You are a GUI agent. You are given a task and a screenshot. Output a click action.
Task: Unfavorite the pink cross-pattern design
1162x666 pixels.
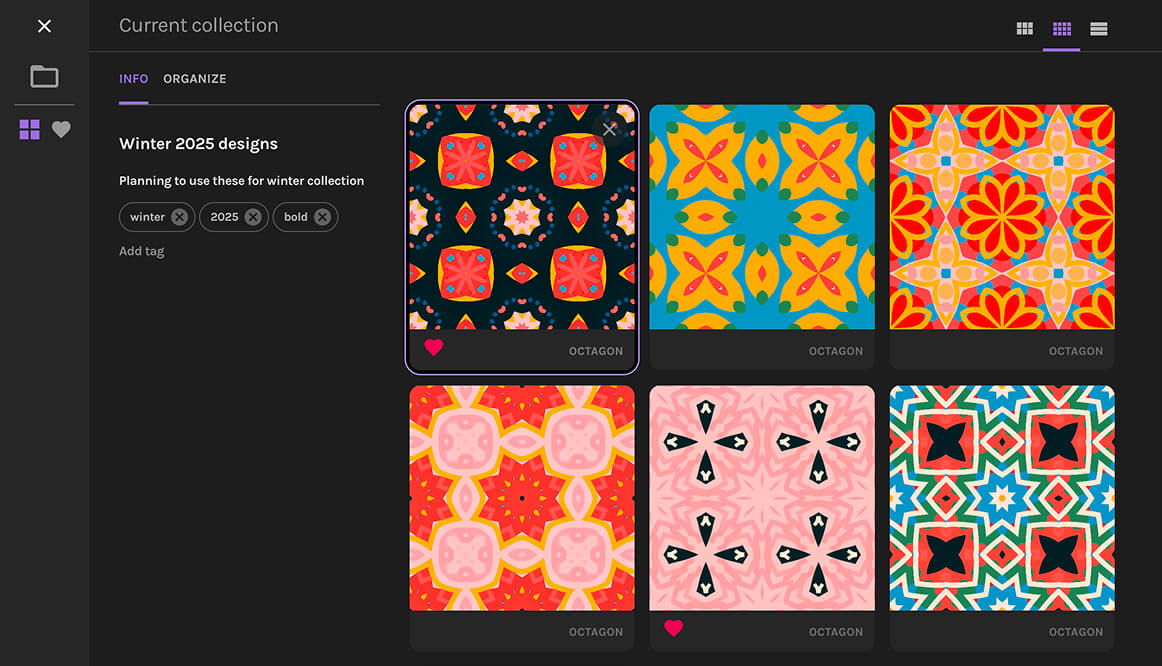point(674,628)
